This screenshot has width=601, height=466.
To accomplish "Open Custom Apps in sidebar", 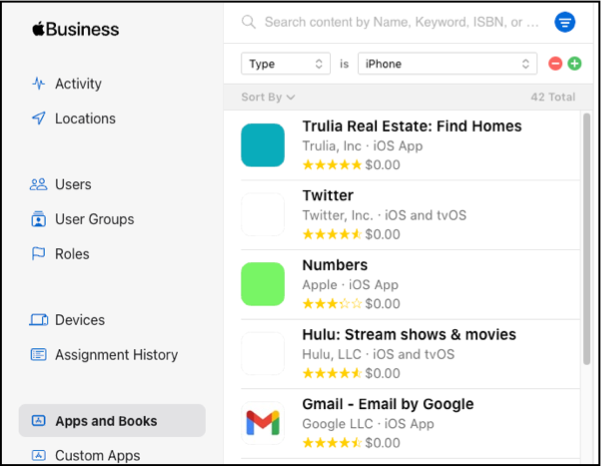I will click(x=97, y=456).
